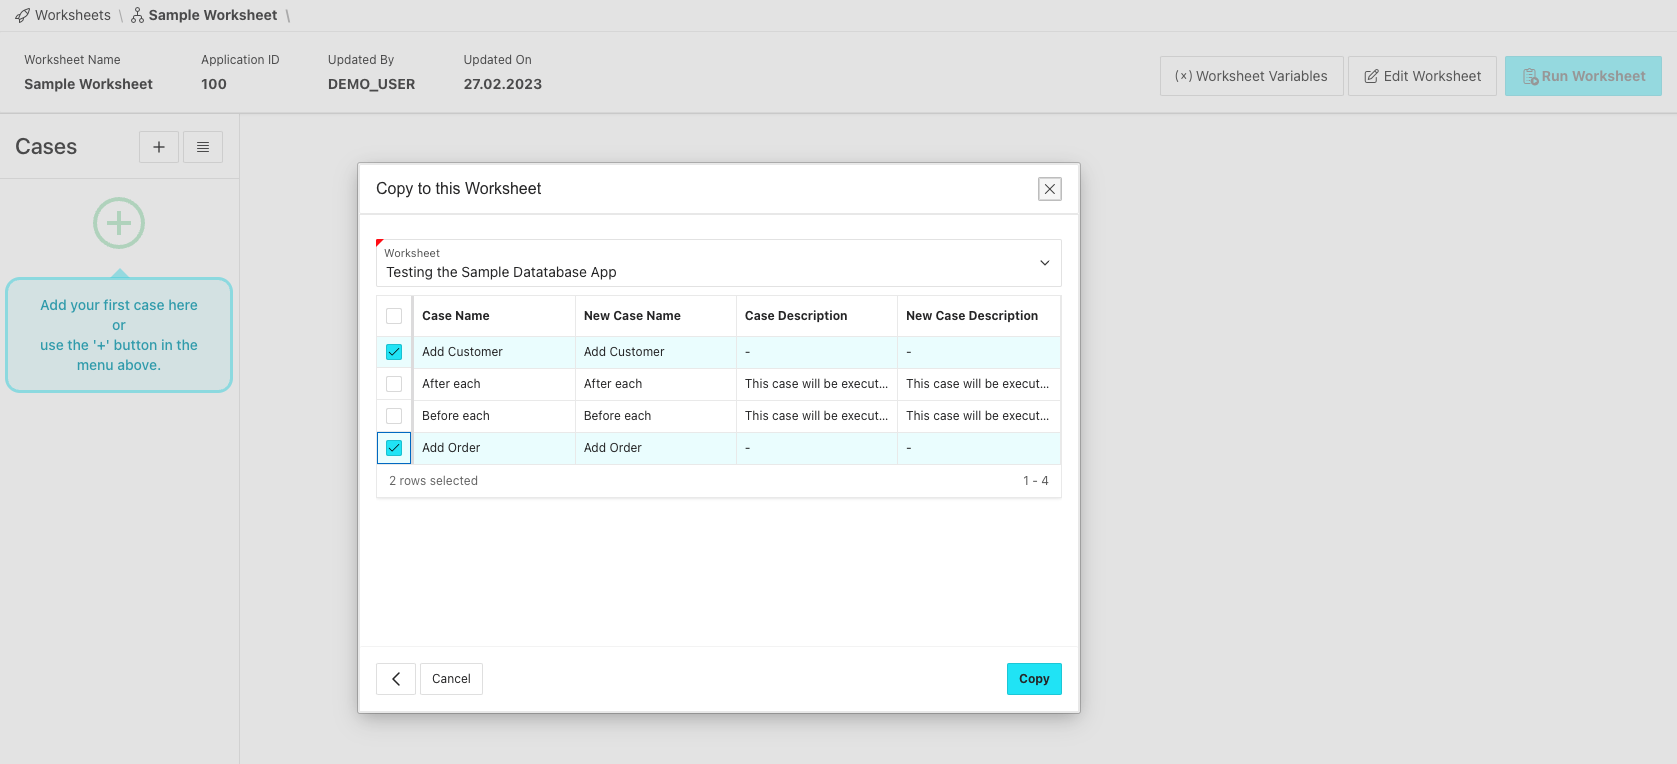This screenshot has height=764, width=1677.
Task: Click the large circular add case icon
Action: pyautogui.click(x=119, y=223)
